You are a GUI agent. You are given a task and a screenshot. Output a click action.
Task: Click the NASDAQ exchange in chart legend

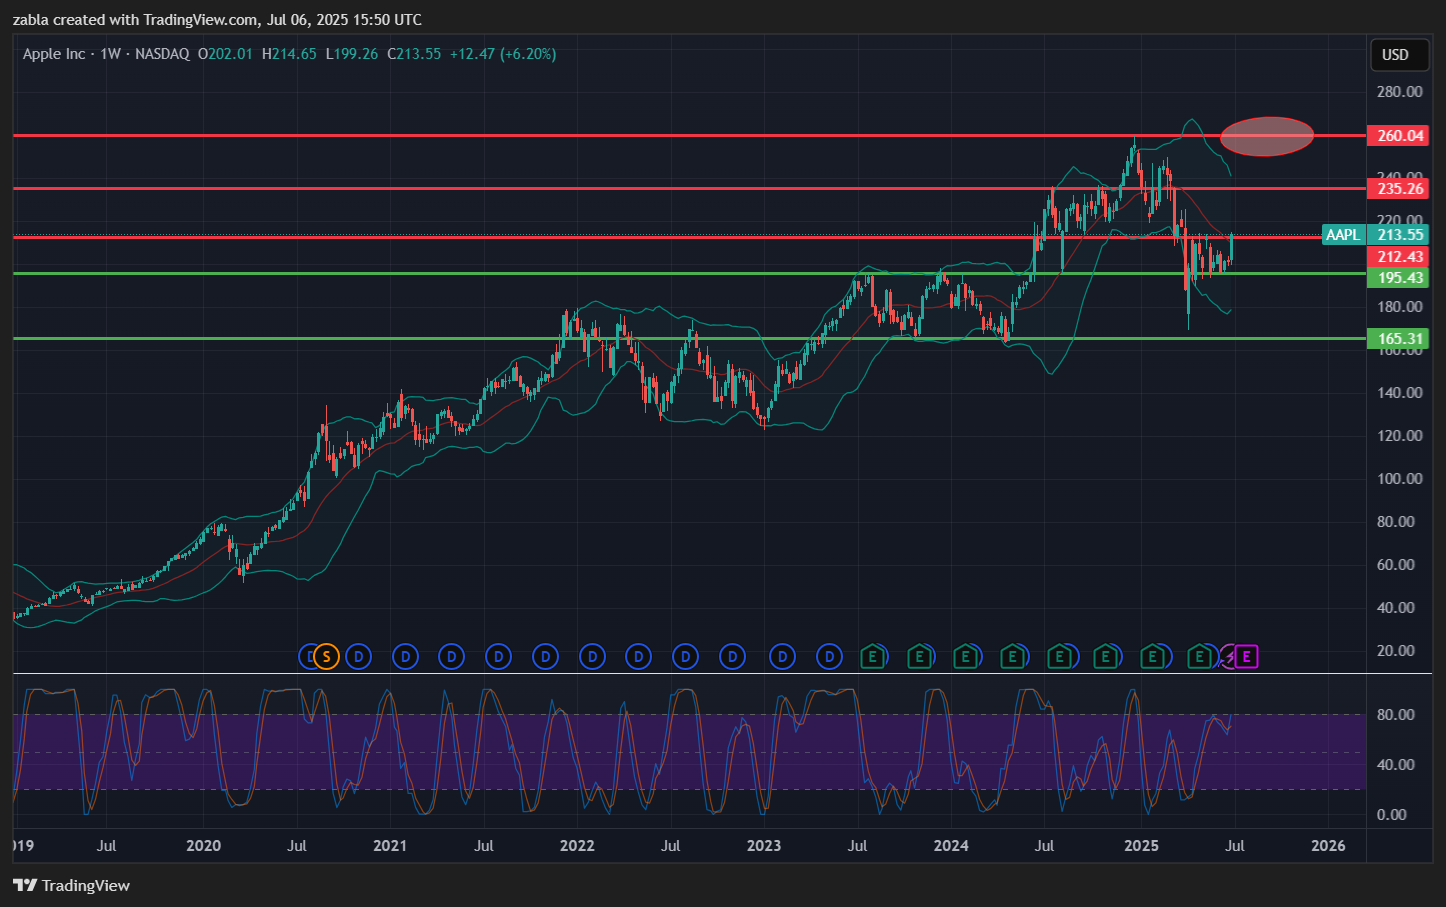(162, 54)
